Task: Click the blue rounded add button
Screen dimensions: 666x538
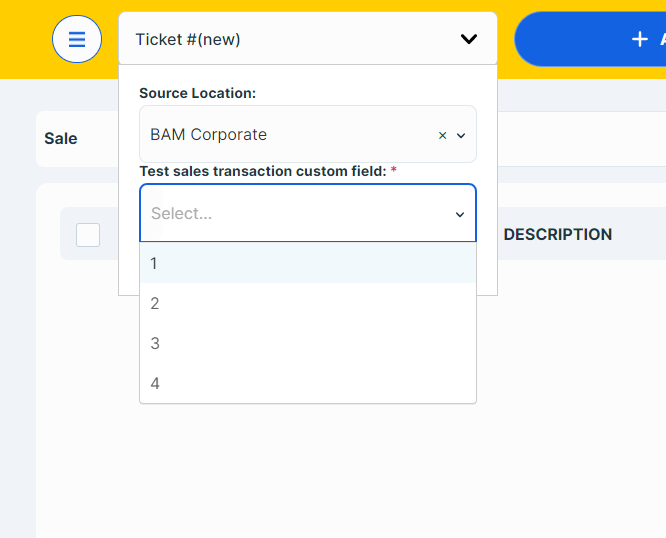Action: [x=590, y=39]
